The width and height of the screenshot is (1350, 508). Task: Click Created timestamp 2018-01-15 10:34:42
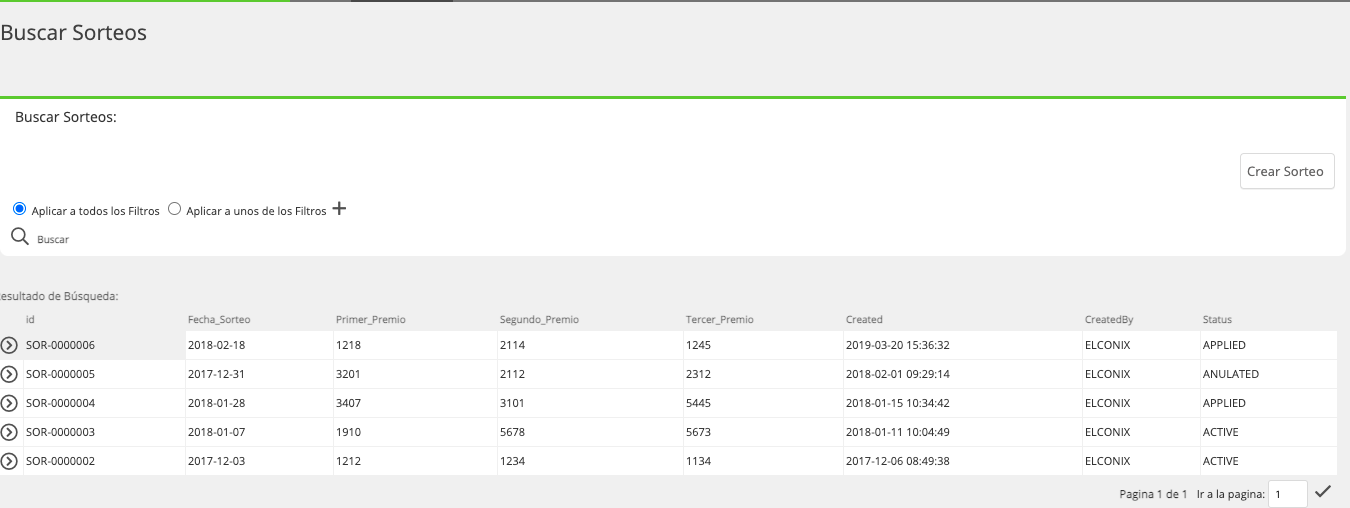point(897,403)
